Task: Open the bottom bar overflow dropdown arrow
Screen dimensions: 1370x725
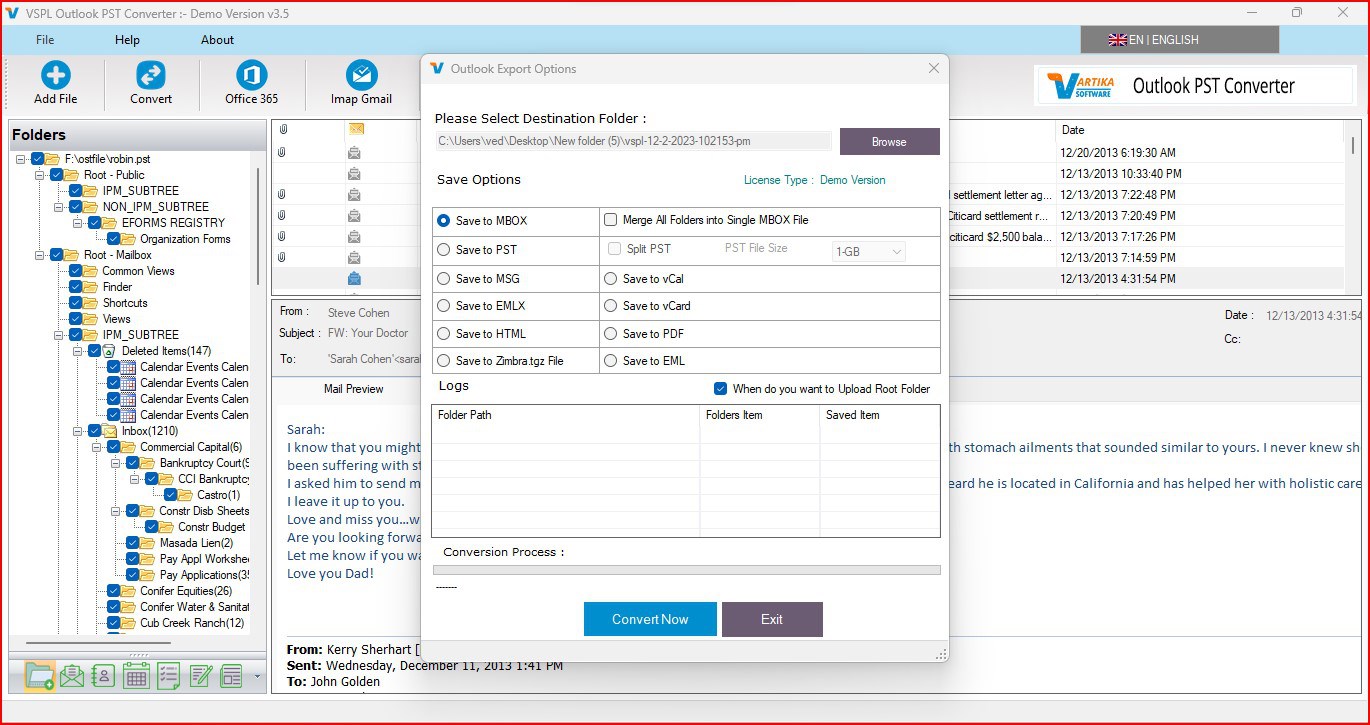Action: (x=257, y=677)
